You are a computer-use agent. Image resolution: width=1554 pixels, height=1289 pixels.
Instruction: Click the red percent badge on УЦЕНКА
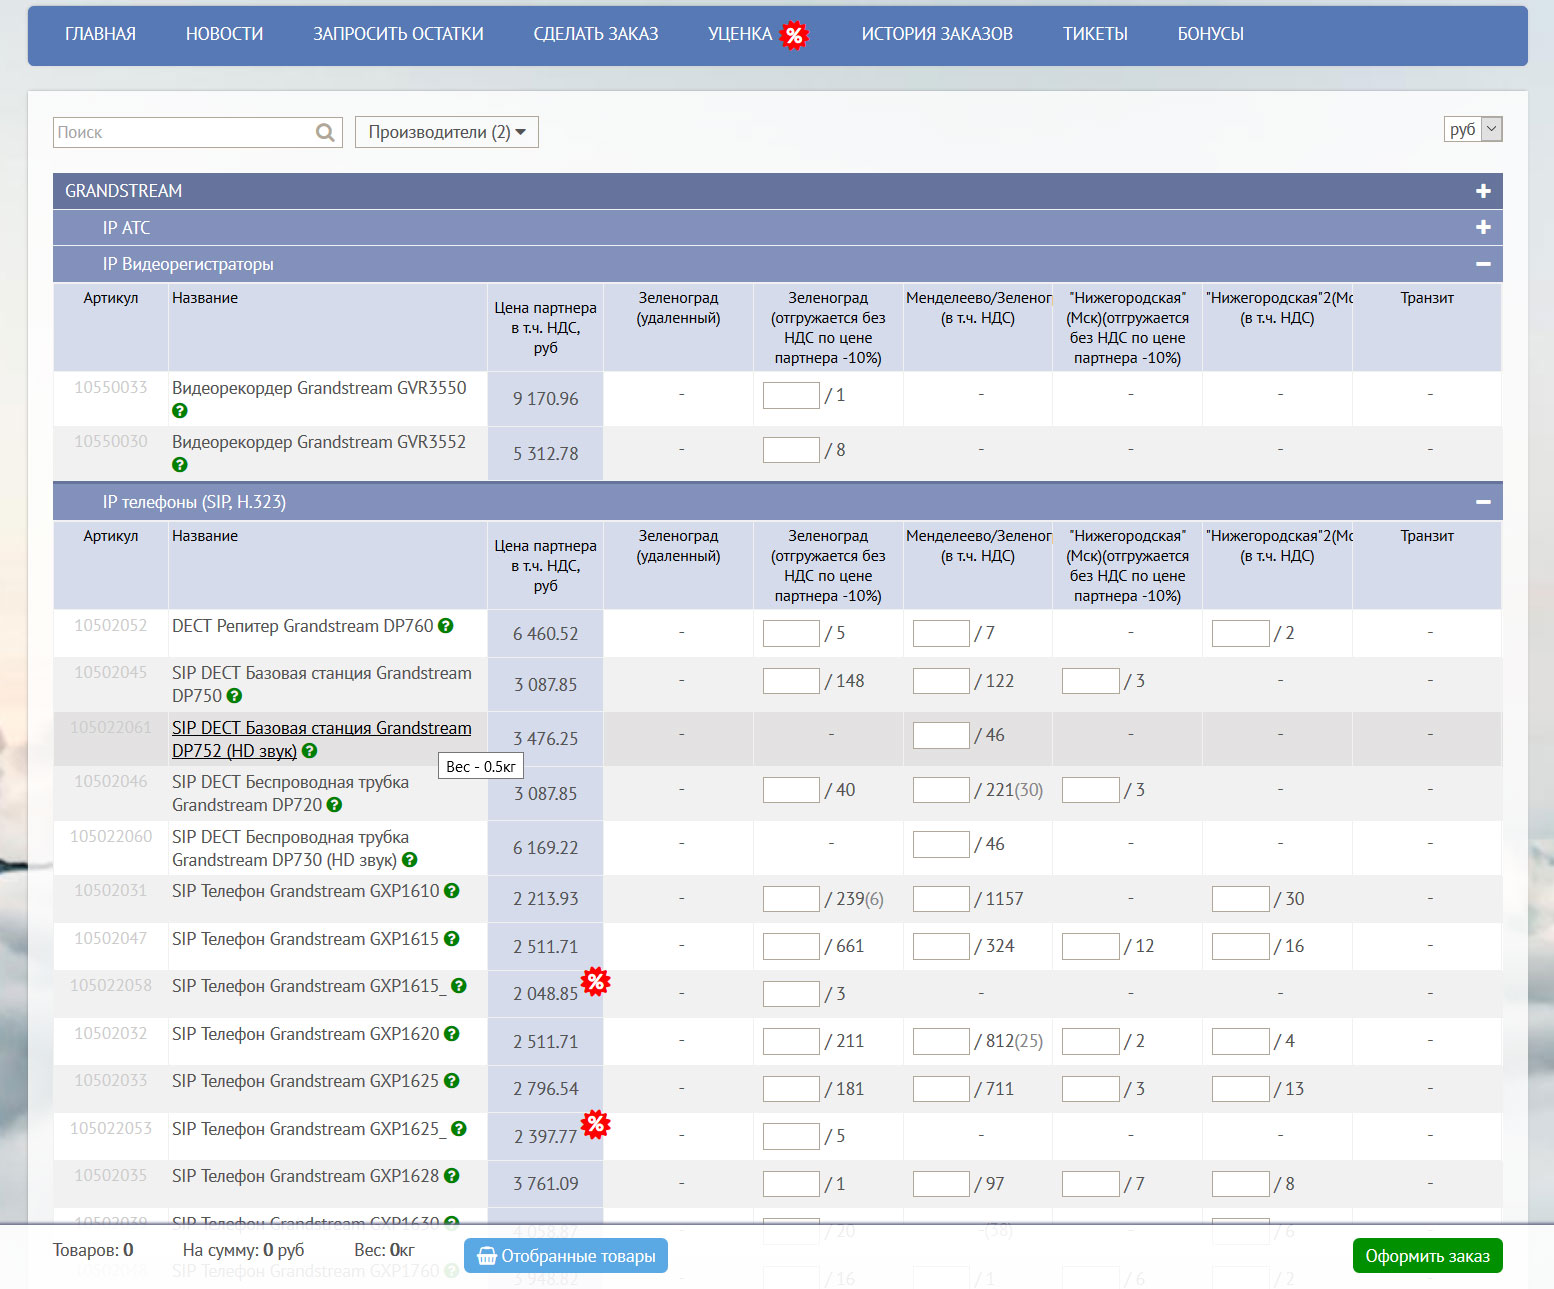click(x=794, y=36)
